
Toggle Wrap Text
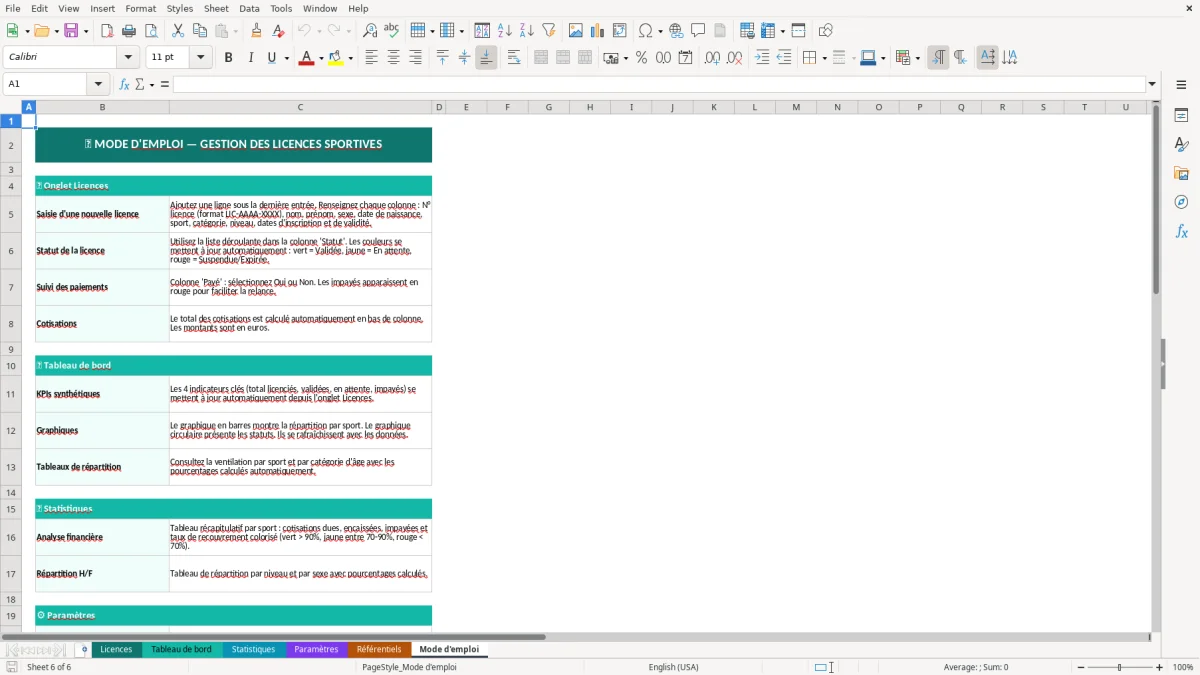point(514,58)
